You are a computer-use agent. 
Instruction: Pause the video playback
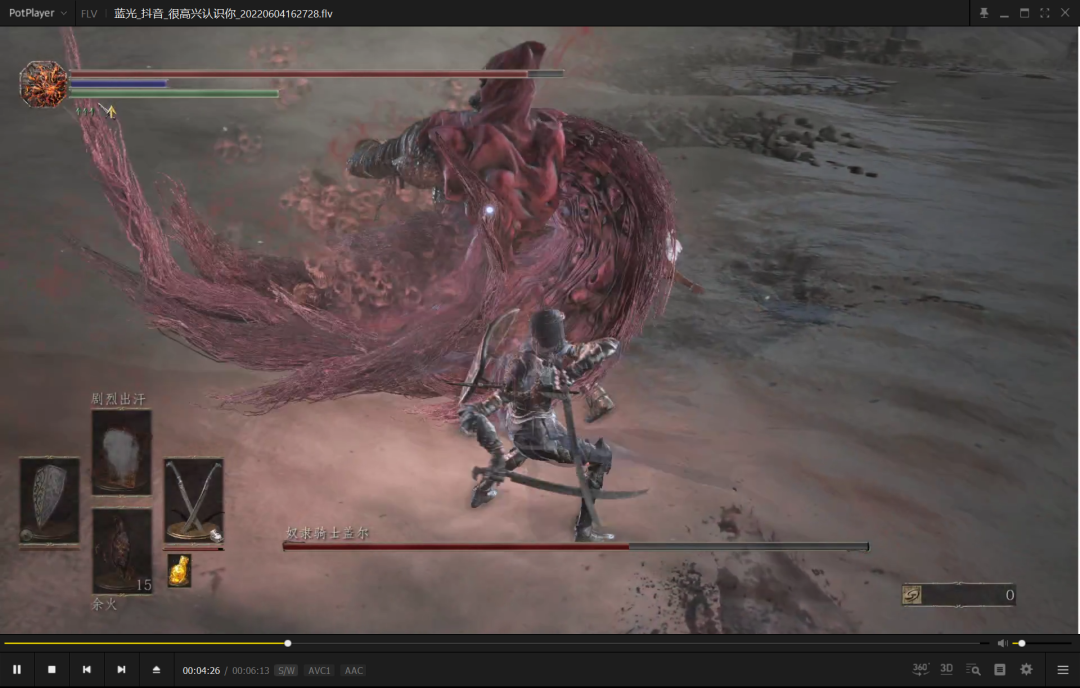point(17,669)
